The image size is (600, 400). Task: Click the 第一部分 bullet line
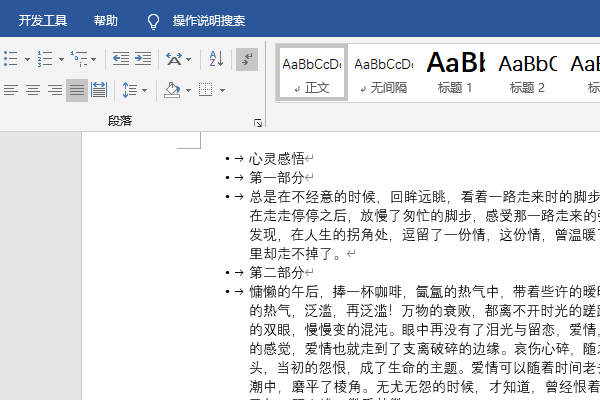tap(277, 177)
